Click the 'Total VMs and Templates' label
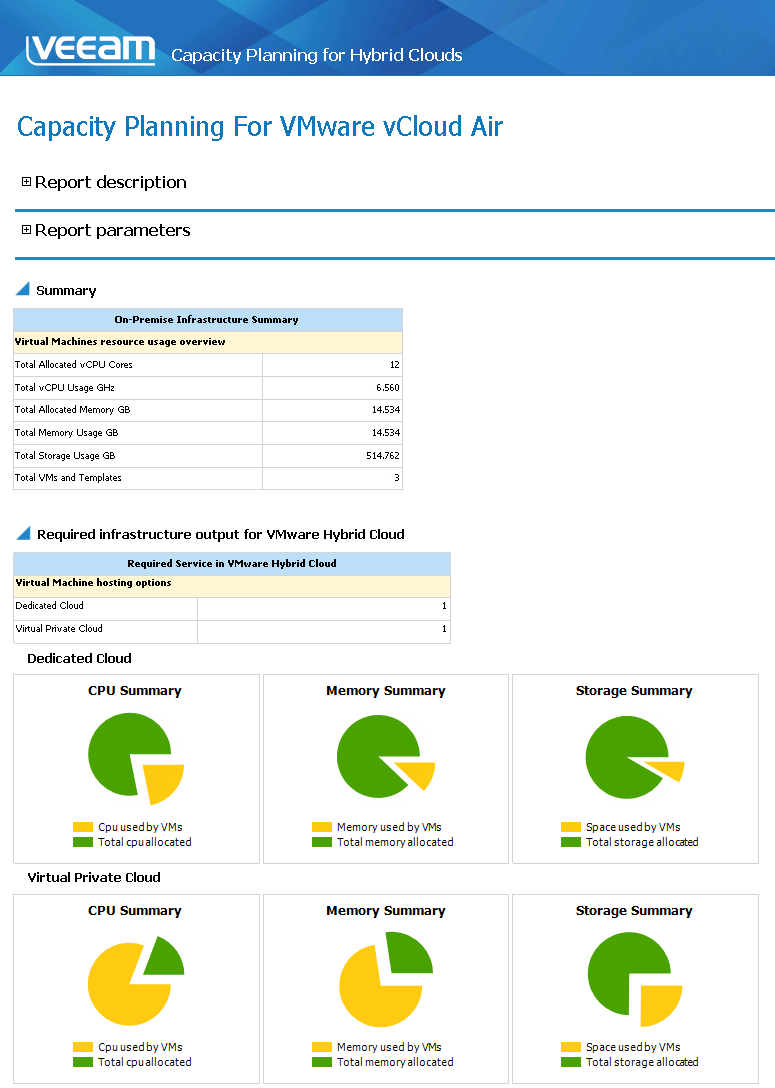775x1088 pixels. click(x=68, y=478)
